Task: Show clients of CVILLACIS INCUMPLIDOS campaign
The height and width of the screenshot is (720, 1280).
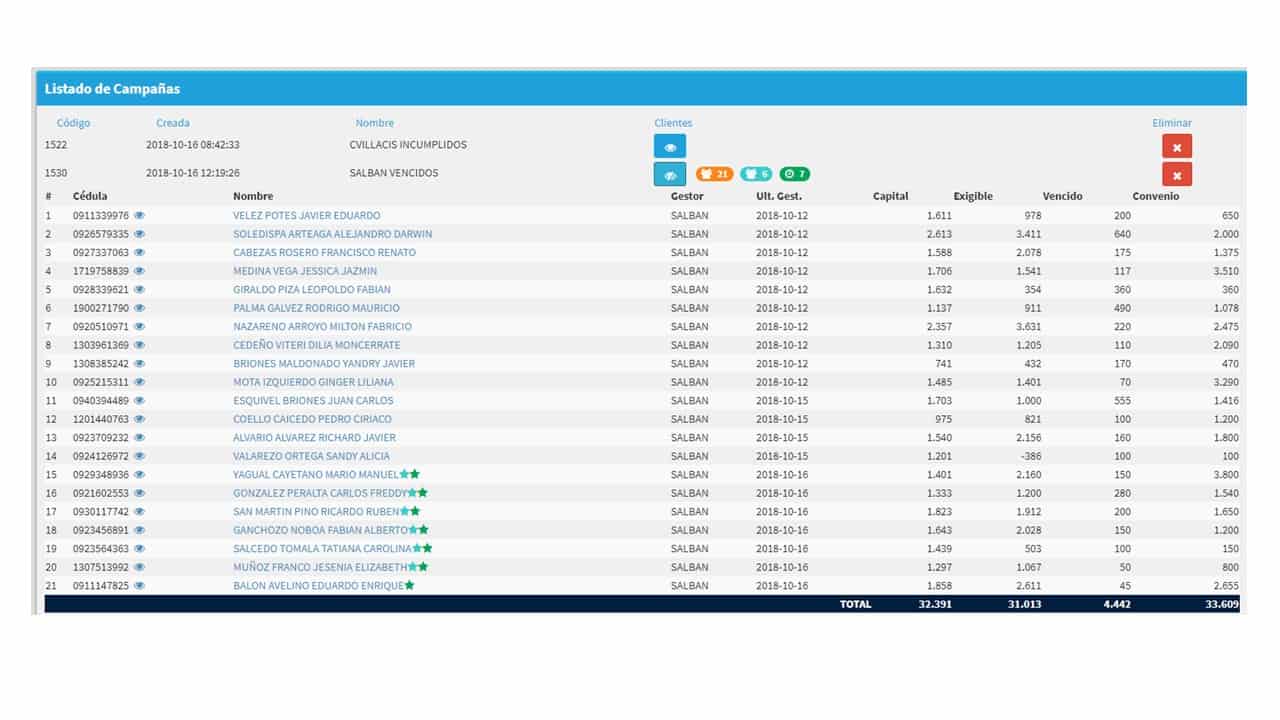Action: point(670,146)
